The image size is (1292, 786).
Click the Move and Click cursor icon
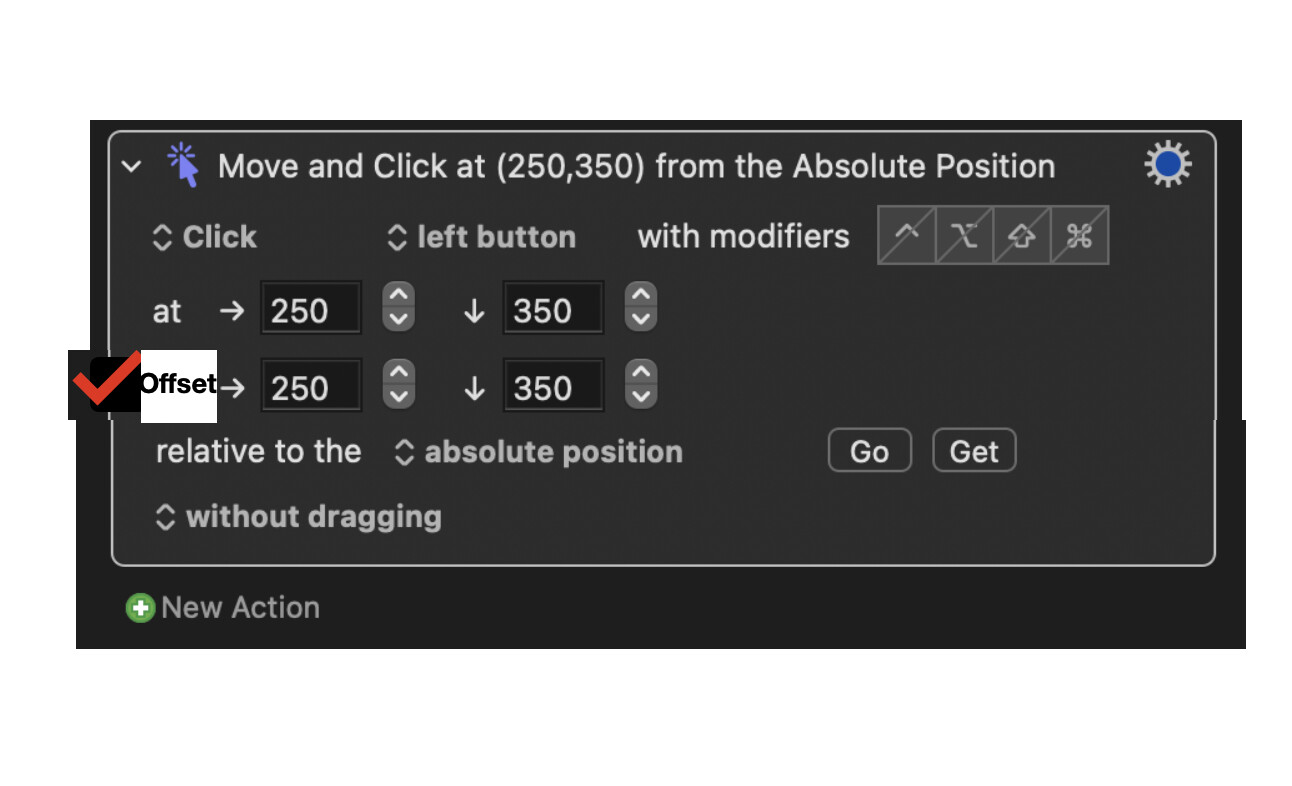click(183, 165)
